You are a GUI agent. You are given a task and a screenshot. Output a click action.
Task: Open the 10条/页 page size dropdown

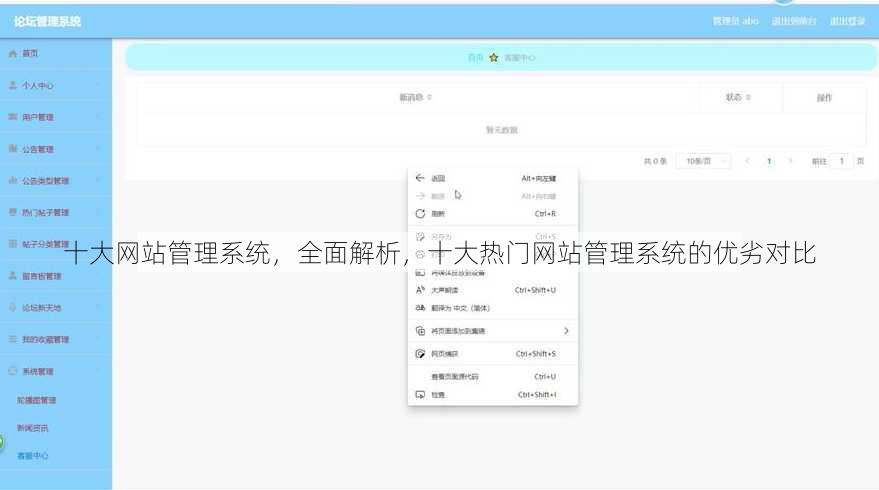coord(704,161)
